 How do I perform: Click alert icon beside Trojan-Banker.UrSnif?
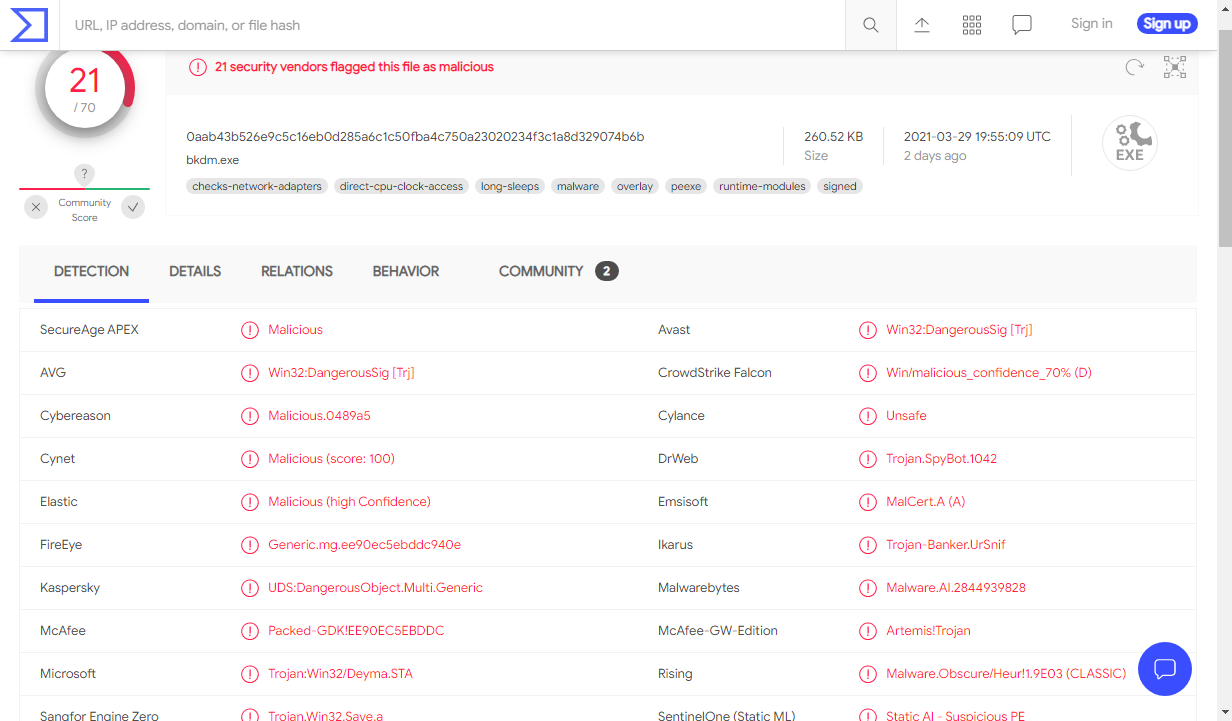tap(868, 545)
